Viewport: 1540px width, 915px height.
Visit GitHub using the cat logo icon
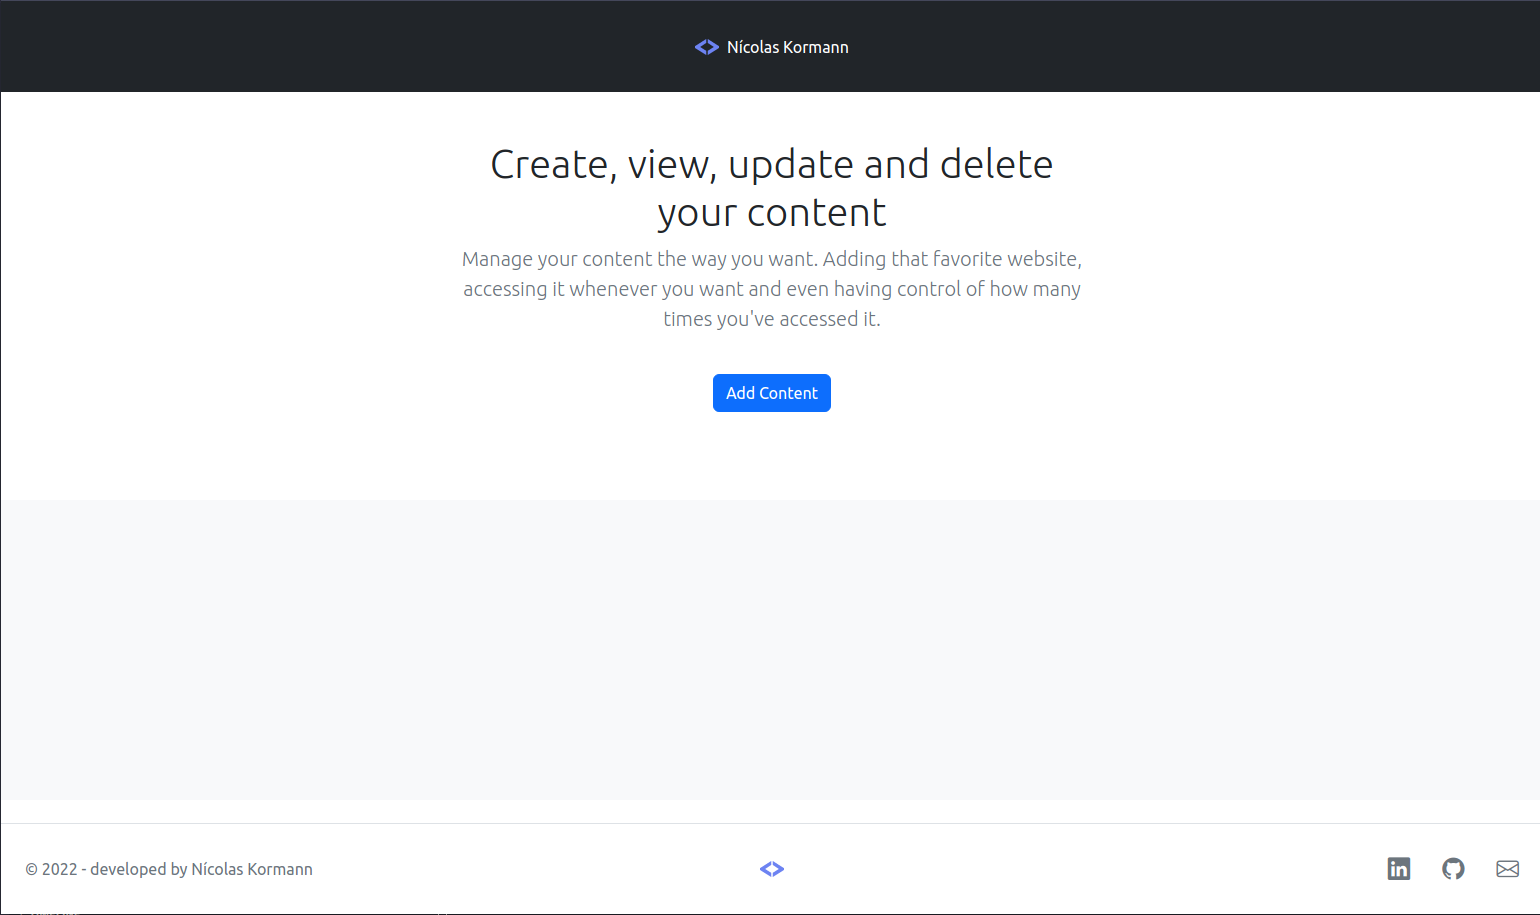(x=1454, y=869)
